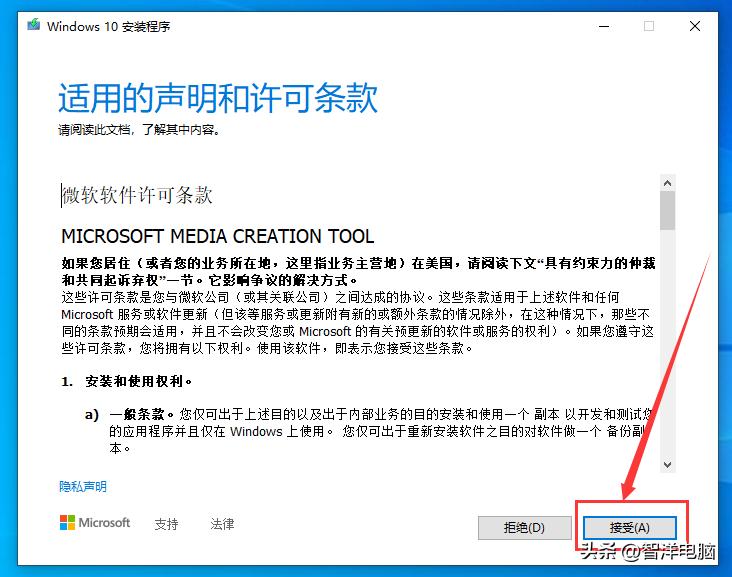Open the 支持 support link
The height and width of the screenshot is (577, 732).
coord(166,524)
